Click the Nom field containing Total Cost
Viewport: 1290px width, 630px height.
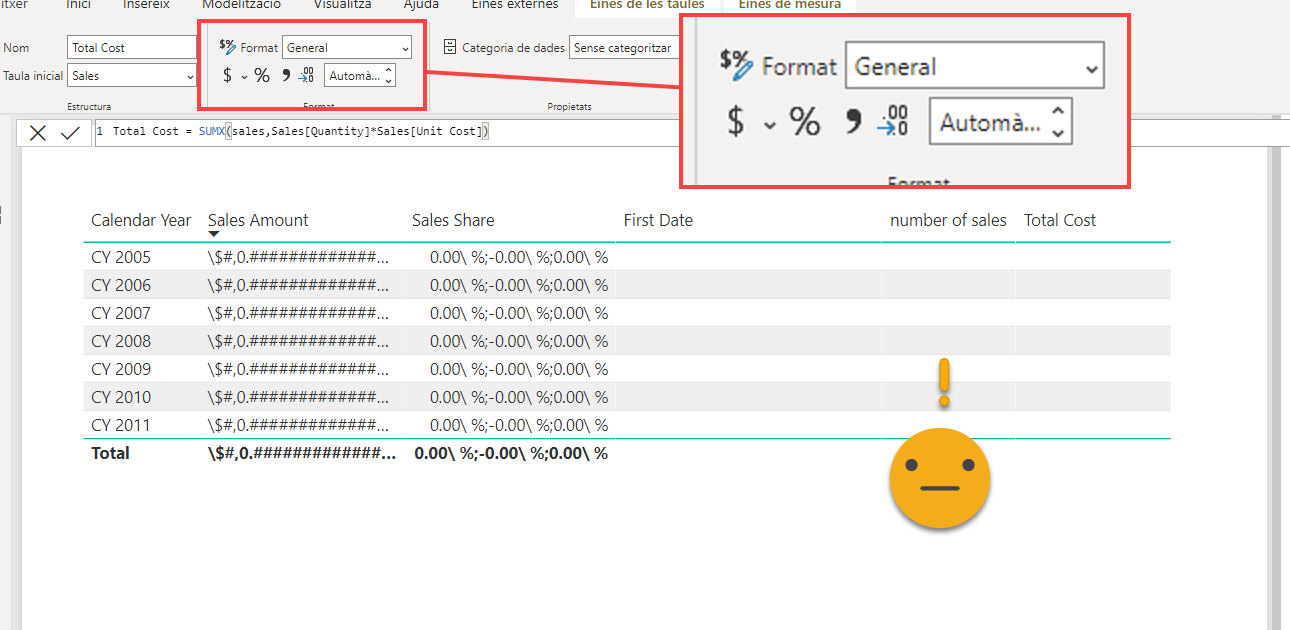point(132,47)
